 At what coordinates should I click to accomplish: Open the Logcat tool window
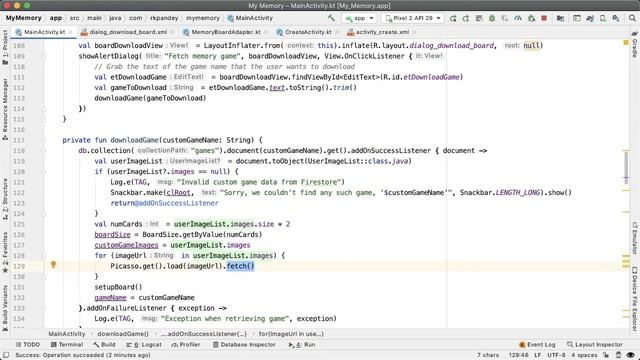(144, 344)
